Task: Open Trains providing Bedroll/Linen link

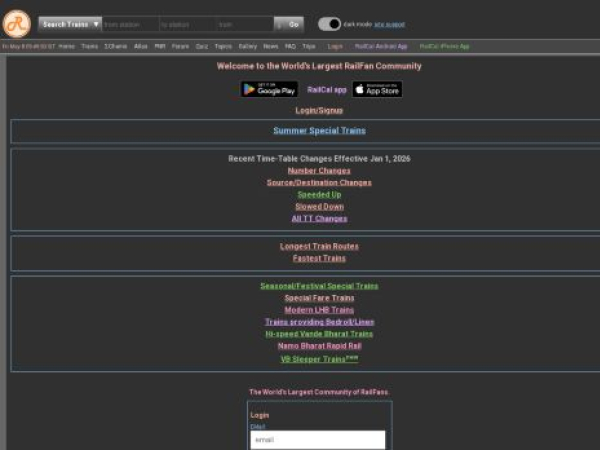Action: coord(320,322)
